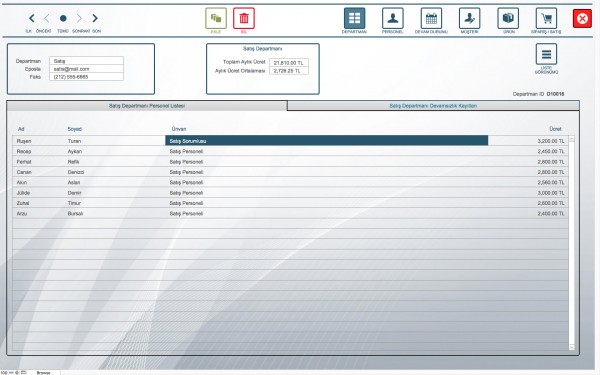Go to next record with SONRAKİ arrow
The width and height of the screenshot is (600, 375).
79,18
